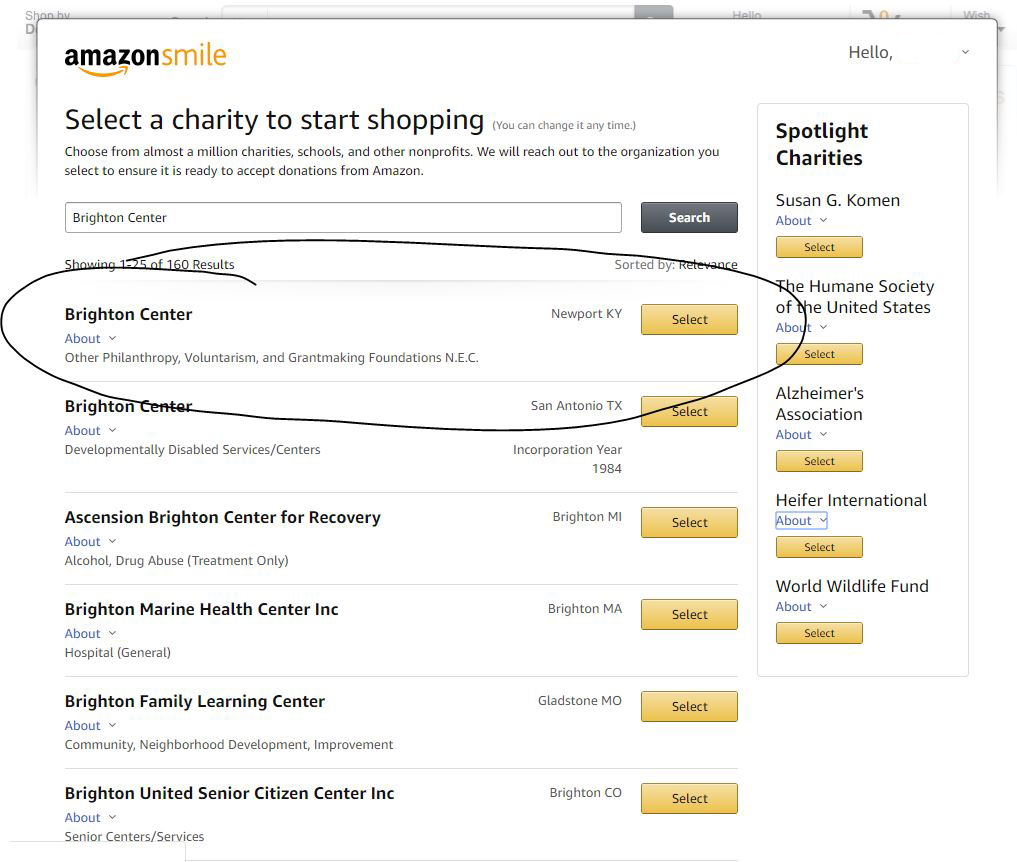Open the Sorted by Relevance option
This screenshot has height=862, width=1017.
pyautogui.click(x=707, y=265)
